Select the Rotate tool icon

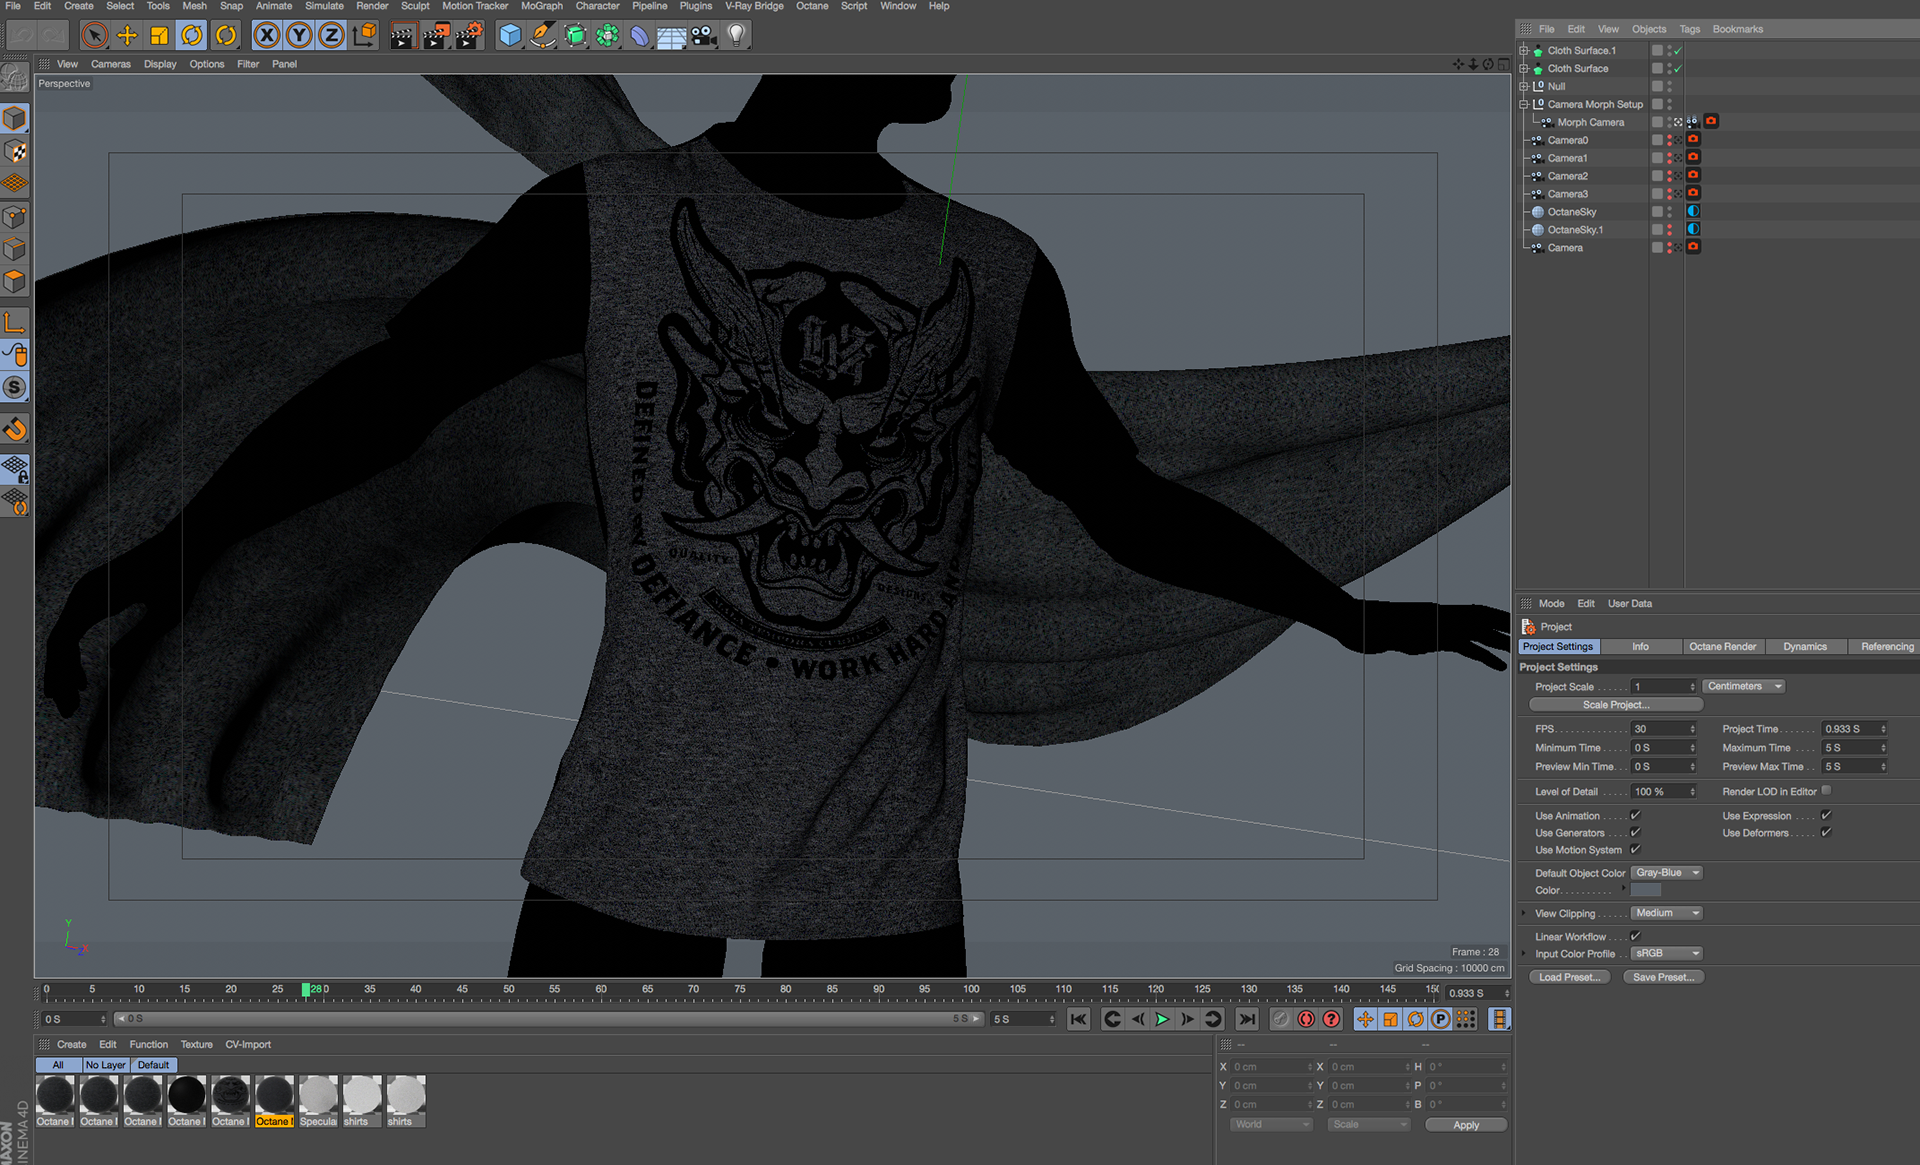coord(191,36)
